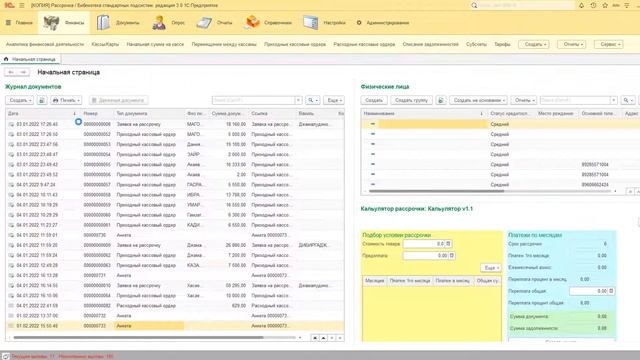Open Расходные кассовые ордера link
Image resolution: width=640 pixels, height=360 pixels.
[x=364, y=44]
